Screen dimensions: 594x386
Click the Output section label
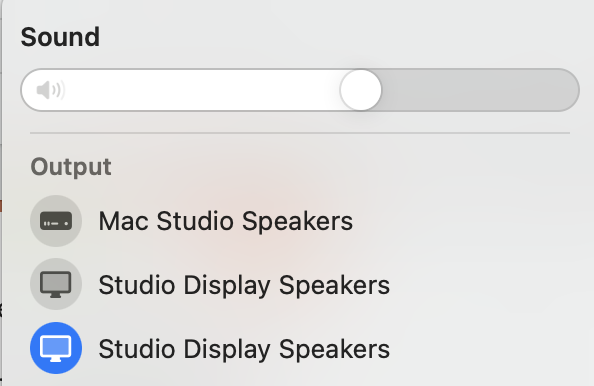(x=71, y=167)
